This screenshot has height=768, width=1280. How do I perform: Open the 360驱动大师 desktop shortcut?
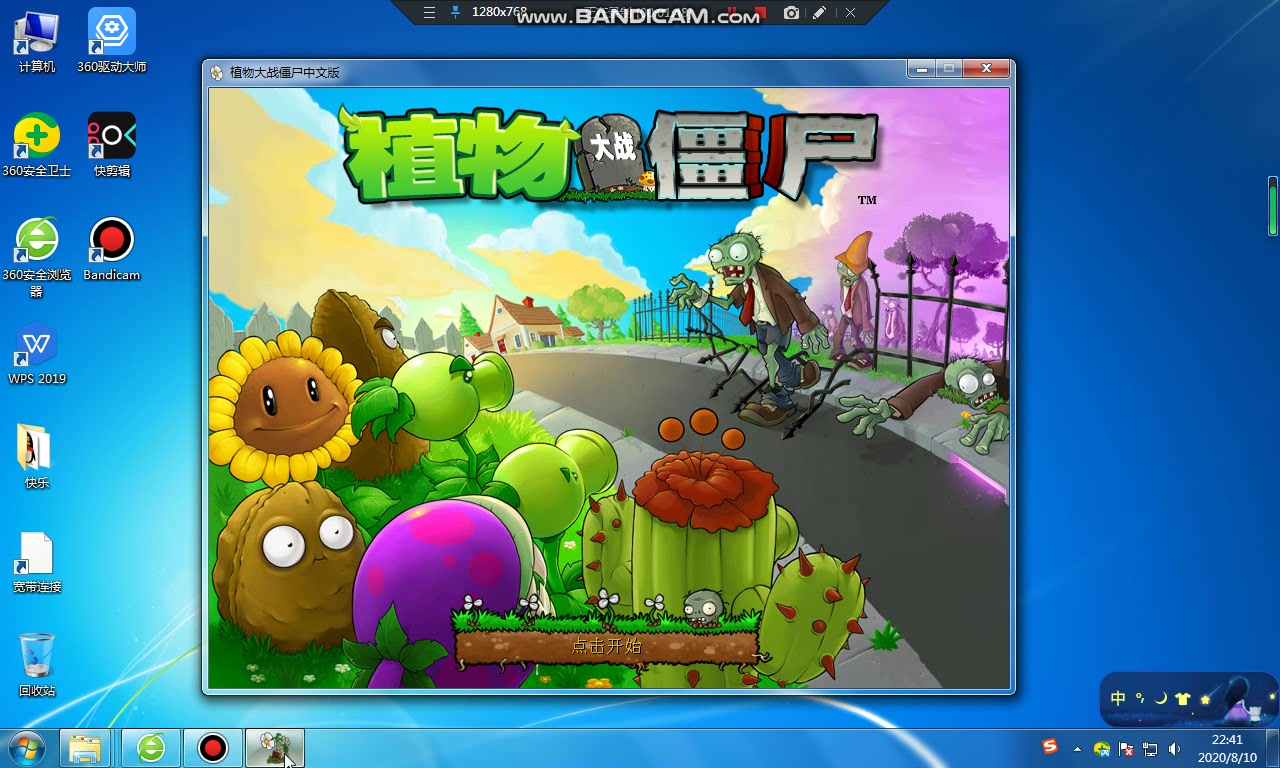click(112, 41)
